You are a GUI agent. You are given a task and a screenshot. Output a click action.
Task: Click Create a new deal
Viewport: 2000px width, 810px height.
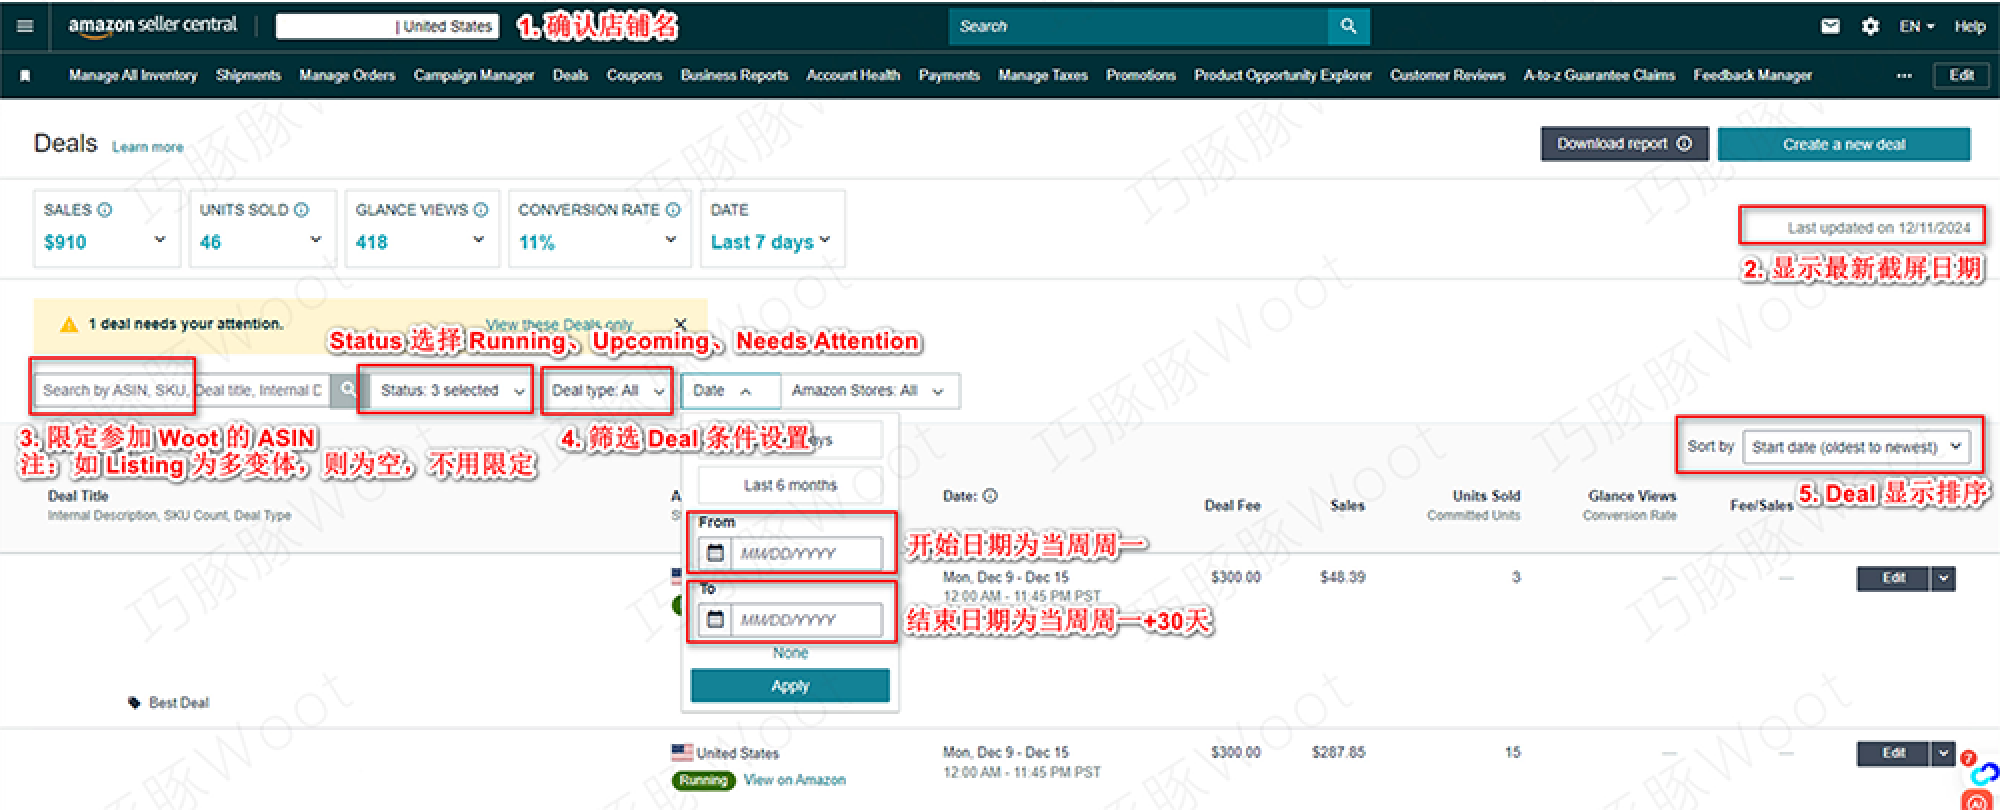(x=1844, y=144)
